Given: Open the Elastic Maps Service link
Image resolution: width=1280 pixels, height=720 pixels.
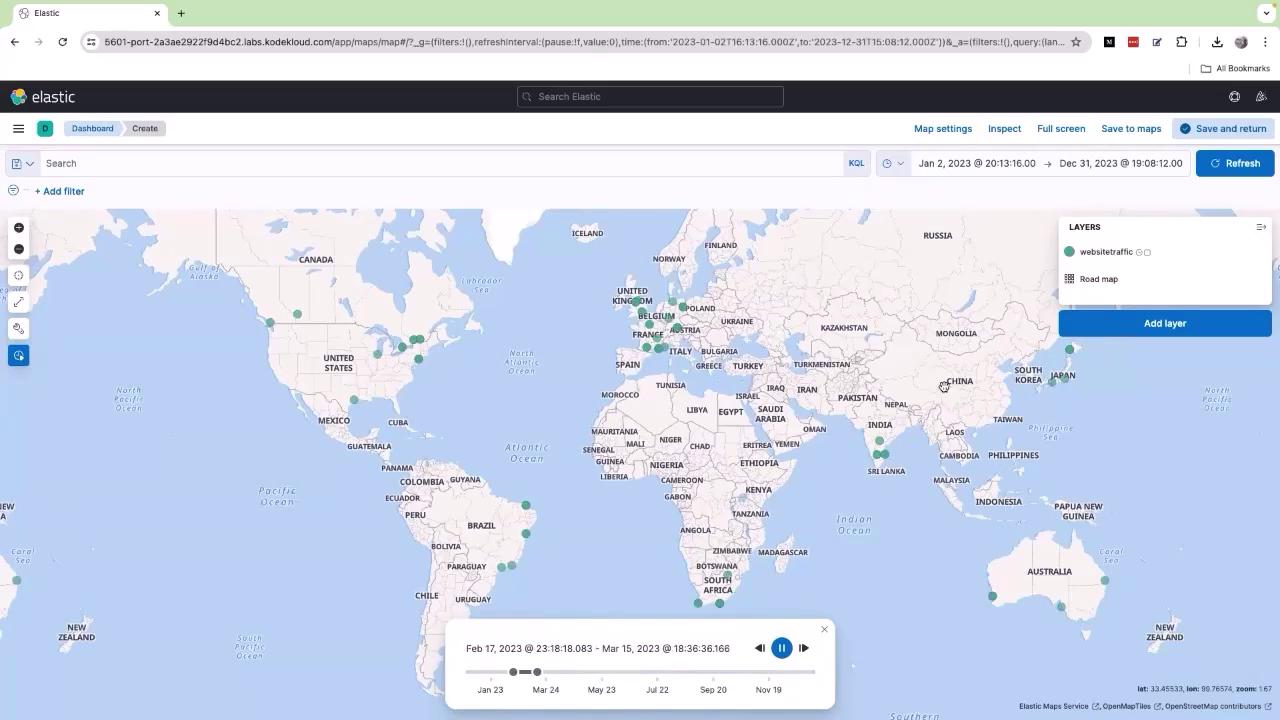Looking at the screenshot, I should click(1058, 706).
